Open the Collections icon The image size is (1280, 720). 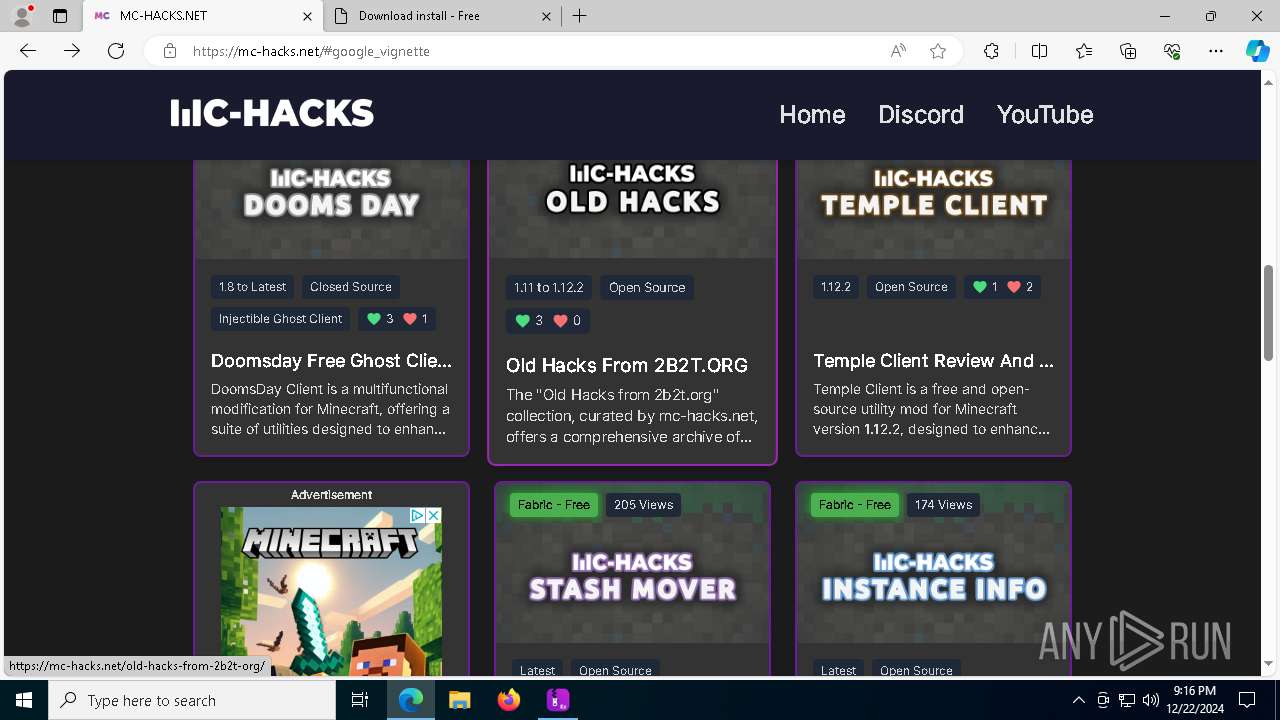[x=1128, y=51]
